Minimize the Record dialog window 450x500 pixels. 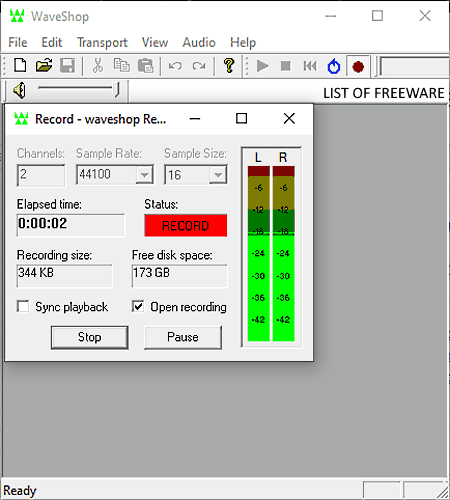195,119
